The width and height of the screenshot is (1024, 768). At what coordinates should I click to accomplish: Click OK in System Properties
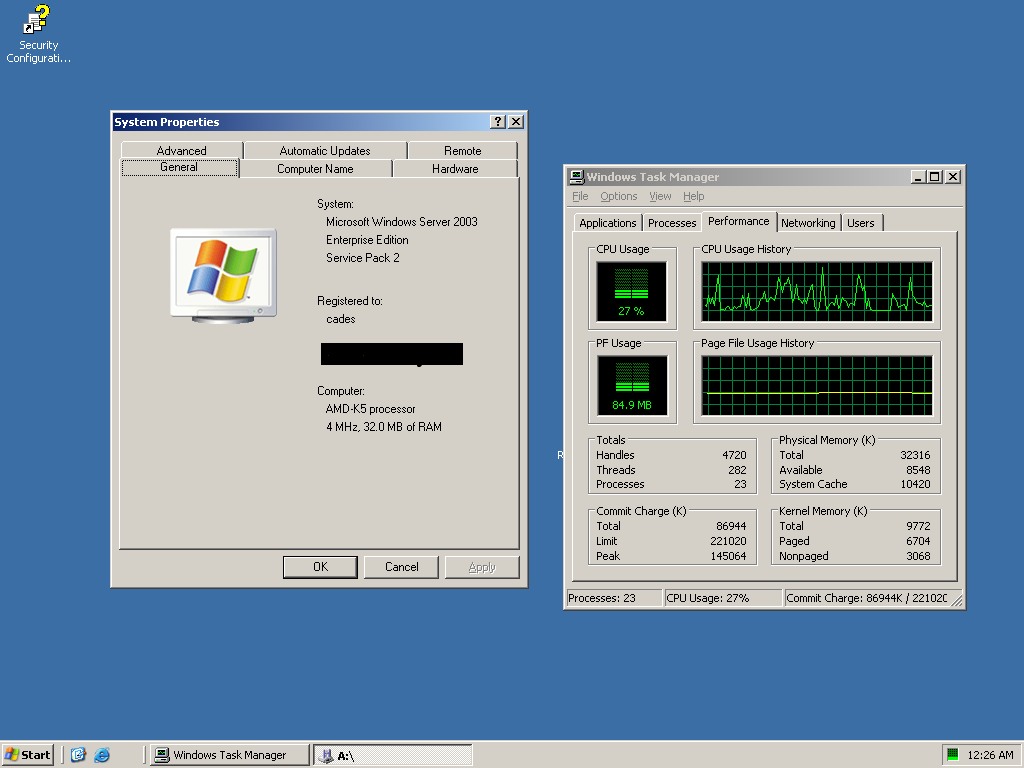pos(320,567)
